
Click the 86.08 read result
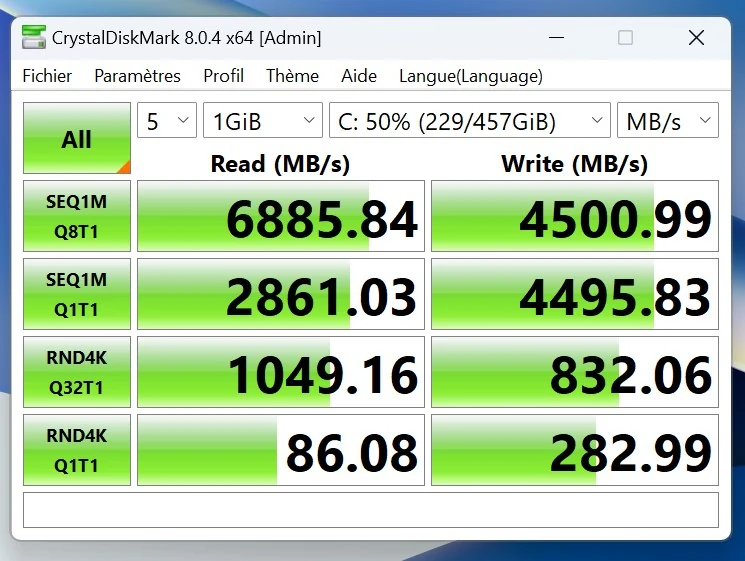281,450
